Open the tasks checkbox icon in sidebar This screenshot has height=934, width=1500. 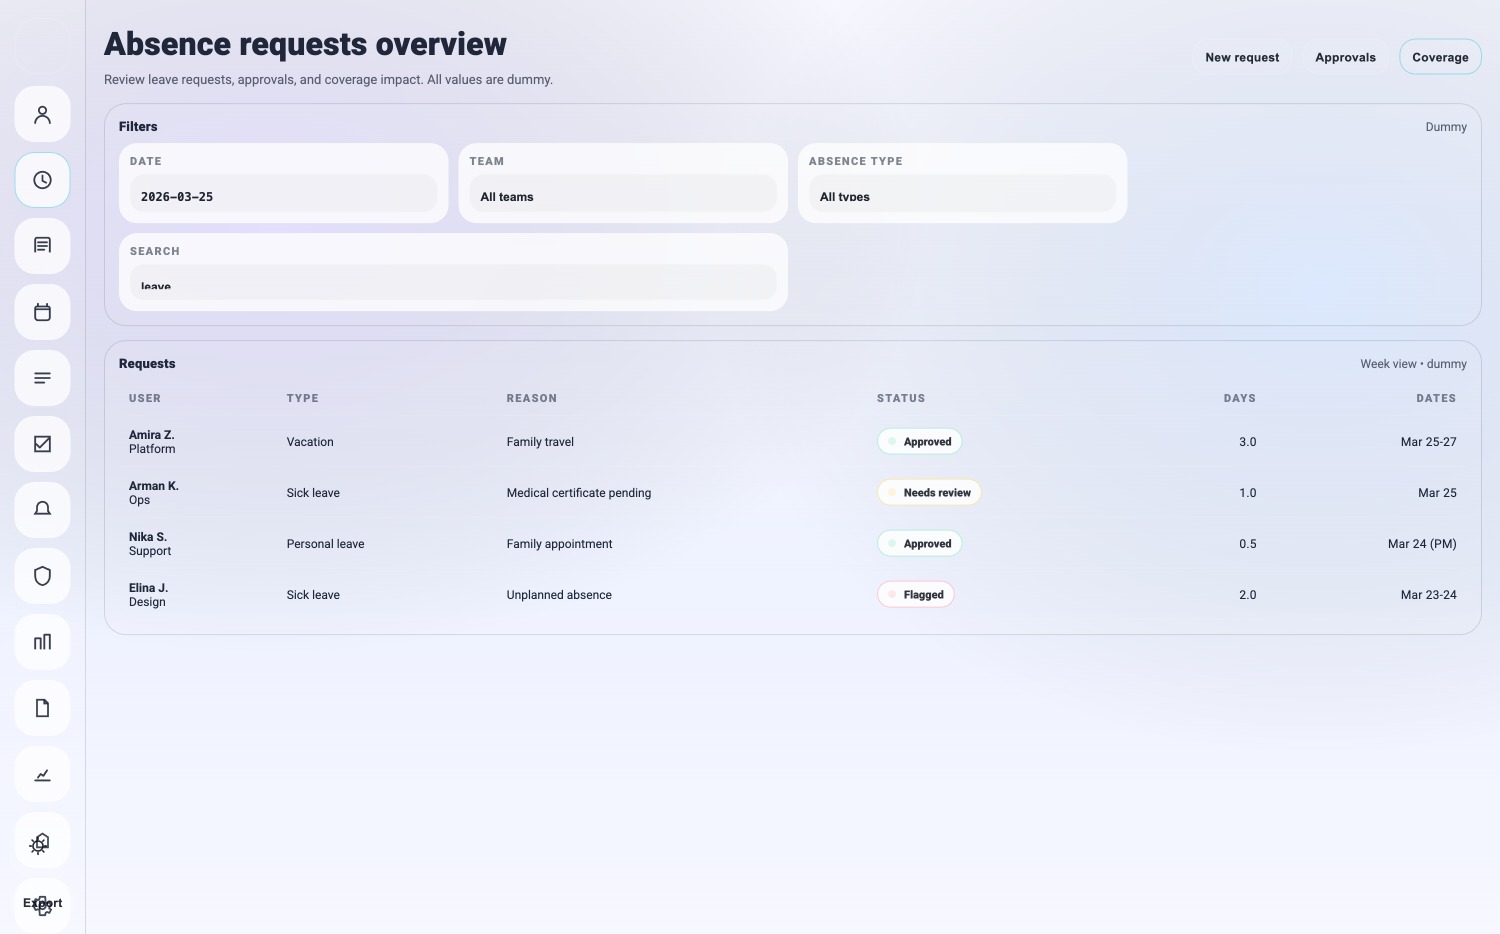pos(42,444)
